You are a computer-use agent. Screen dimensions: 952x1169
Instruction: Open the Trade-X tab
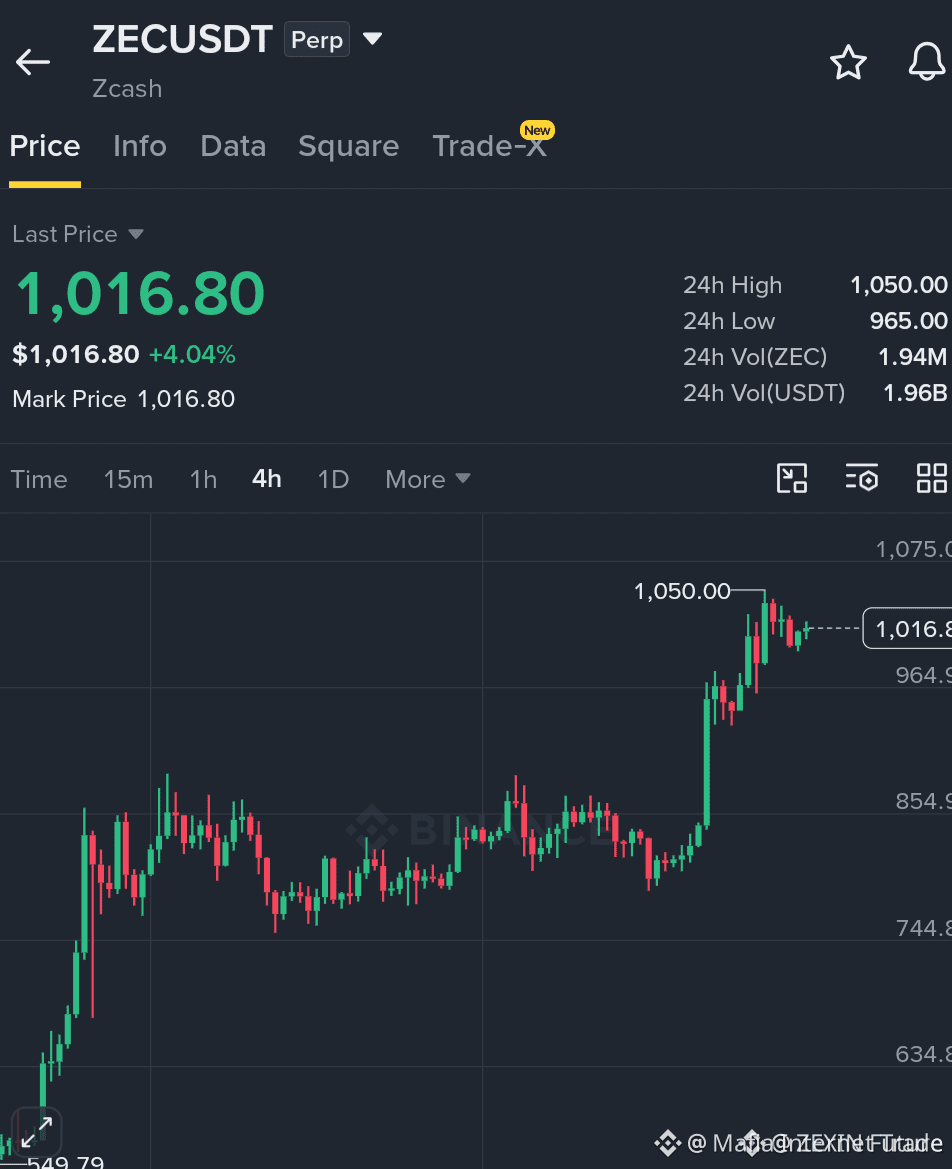click(490, 146)
